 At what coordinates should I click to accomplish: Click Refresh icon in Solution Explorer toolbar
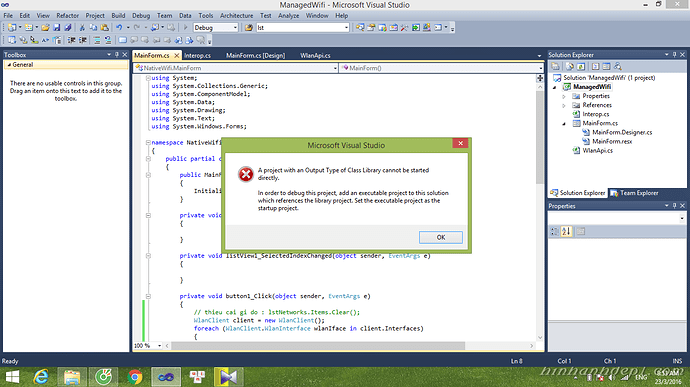pyautogui.click(x=580, y=66)
